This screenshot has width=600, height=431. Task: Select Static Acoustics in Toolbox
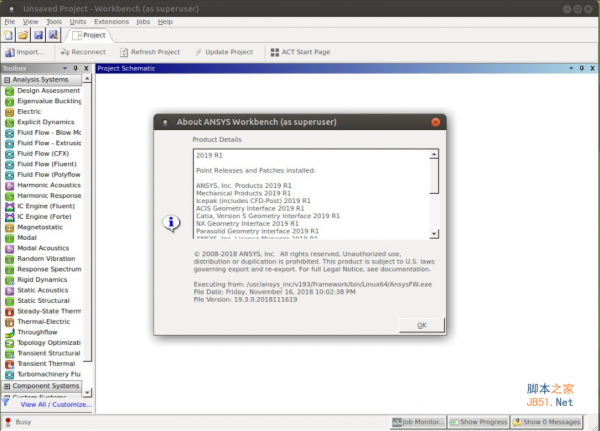click(42, 291)
